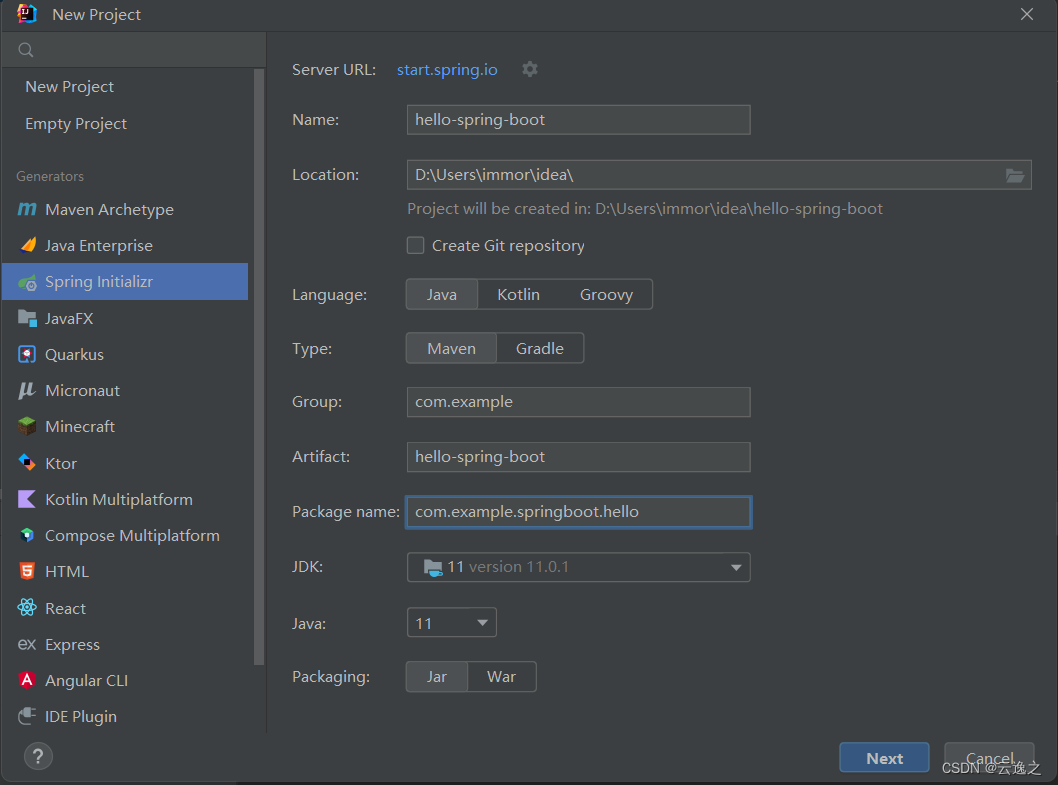The image size is (1058, 785).
Task: Choose the Minecraft block icon
Action: (27, 426)
